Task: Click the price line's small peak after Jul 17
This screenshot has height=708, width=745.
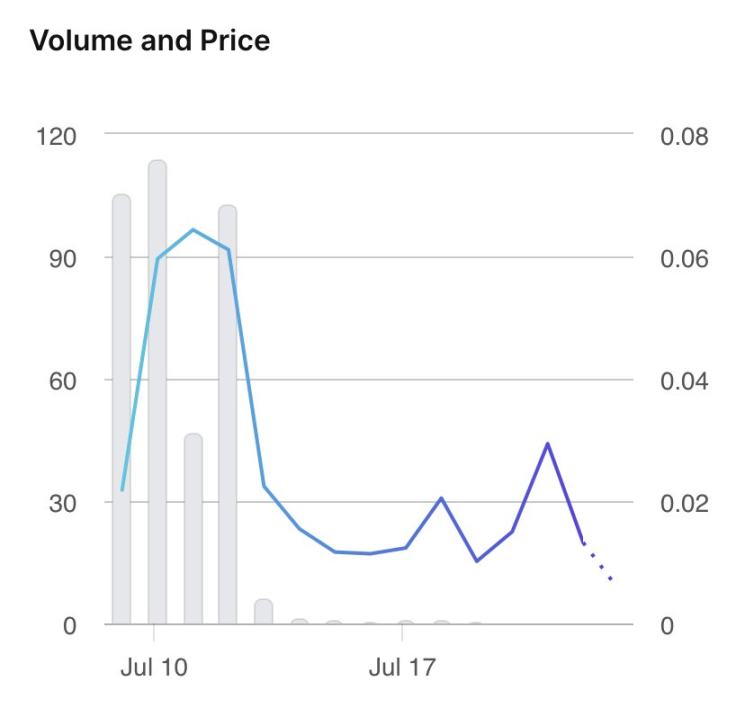Action: pos(441,498)
